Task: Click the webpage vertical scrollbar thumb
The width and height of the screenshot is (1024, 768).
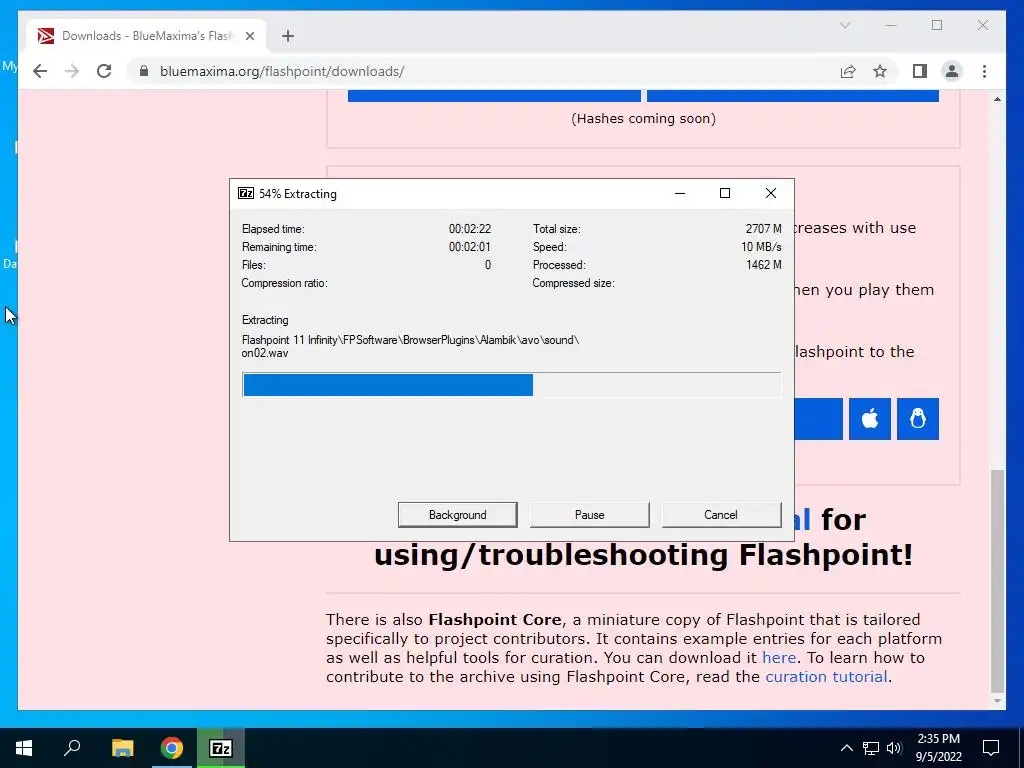Action: (997, 581)
